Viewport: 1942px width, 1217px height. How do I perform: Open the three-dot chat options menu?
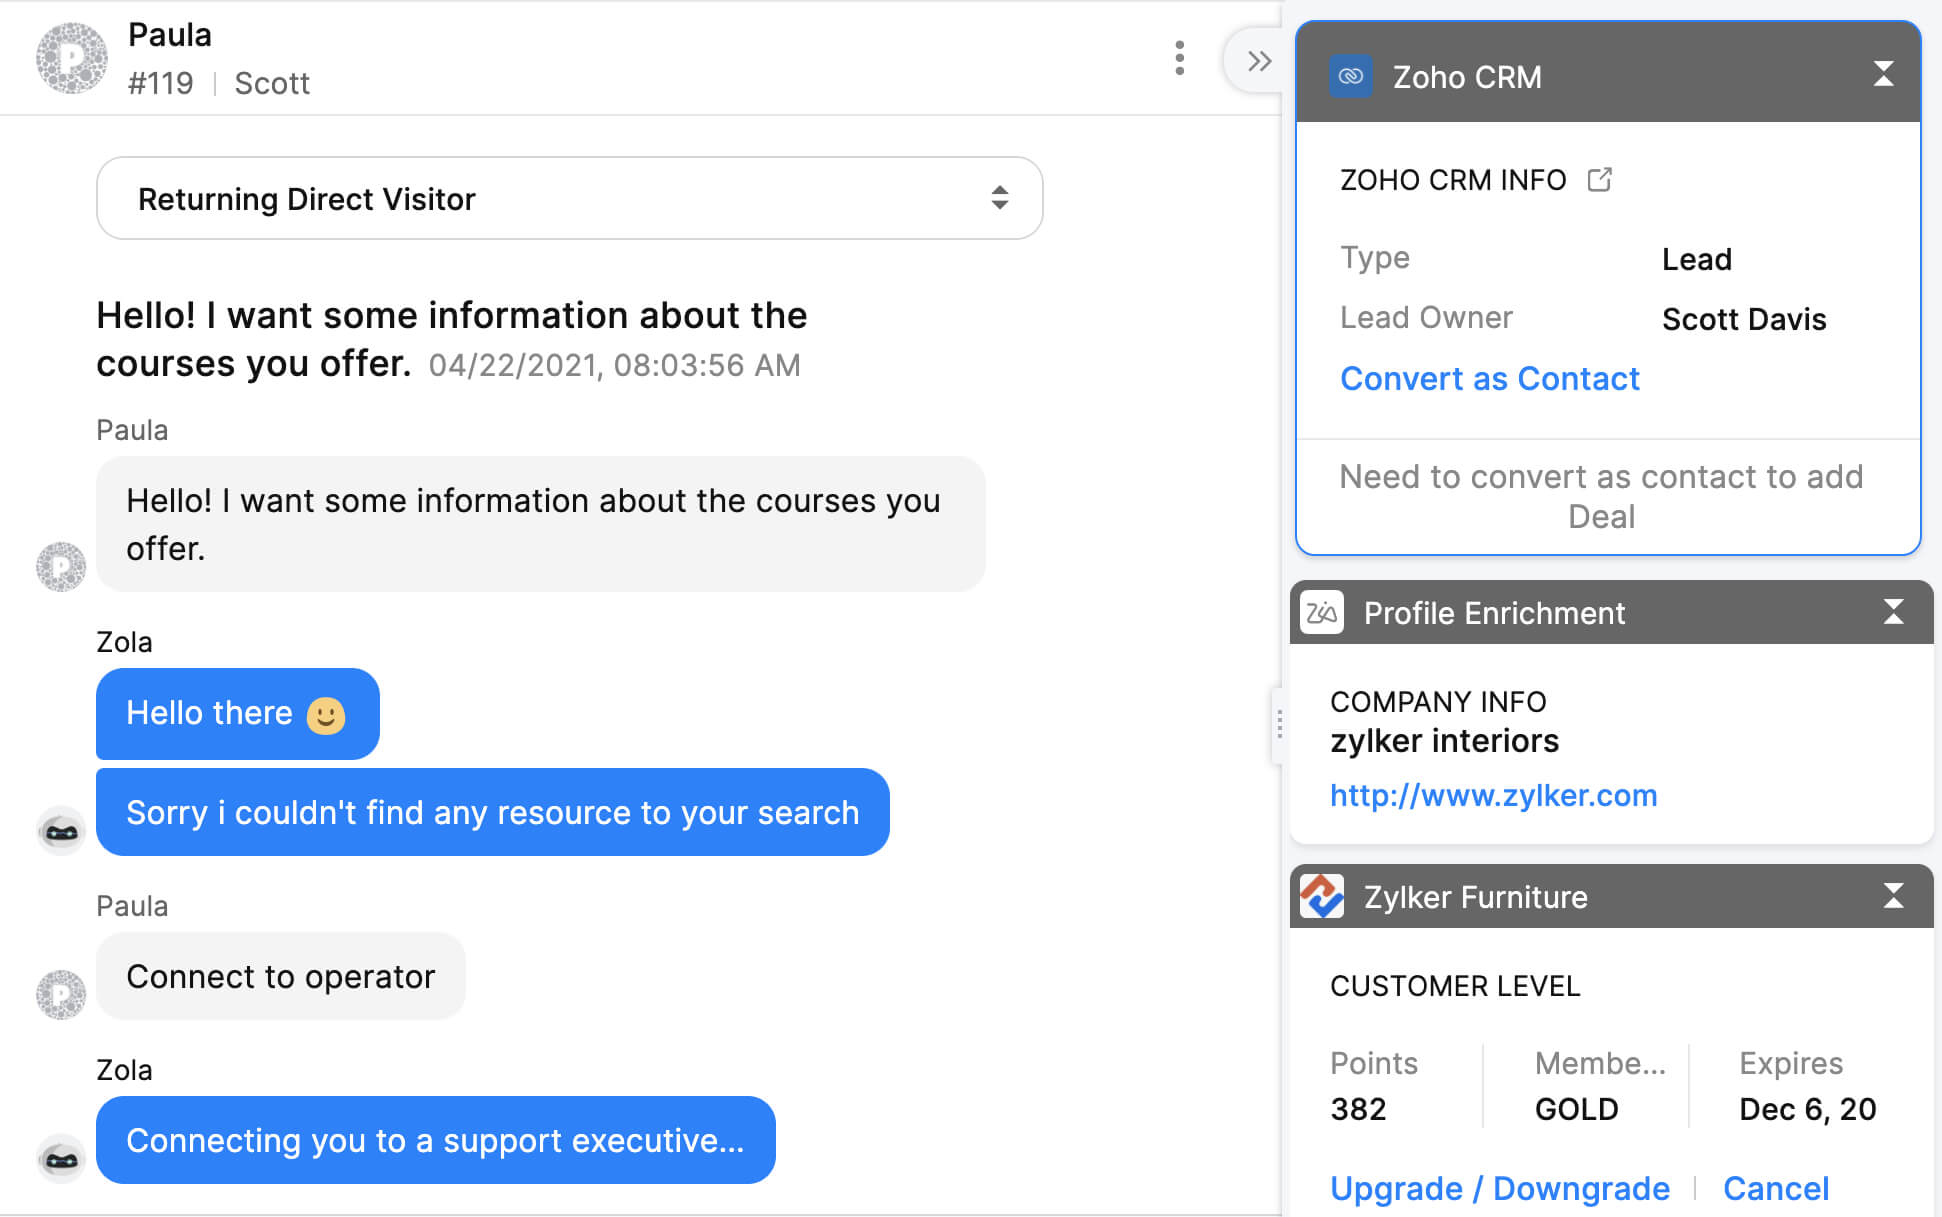pos(1180,58)
